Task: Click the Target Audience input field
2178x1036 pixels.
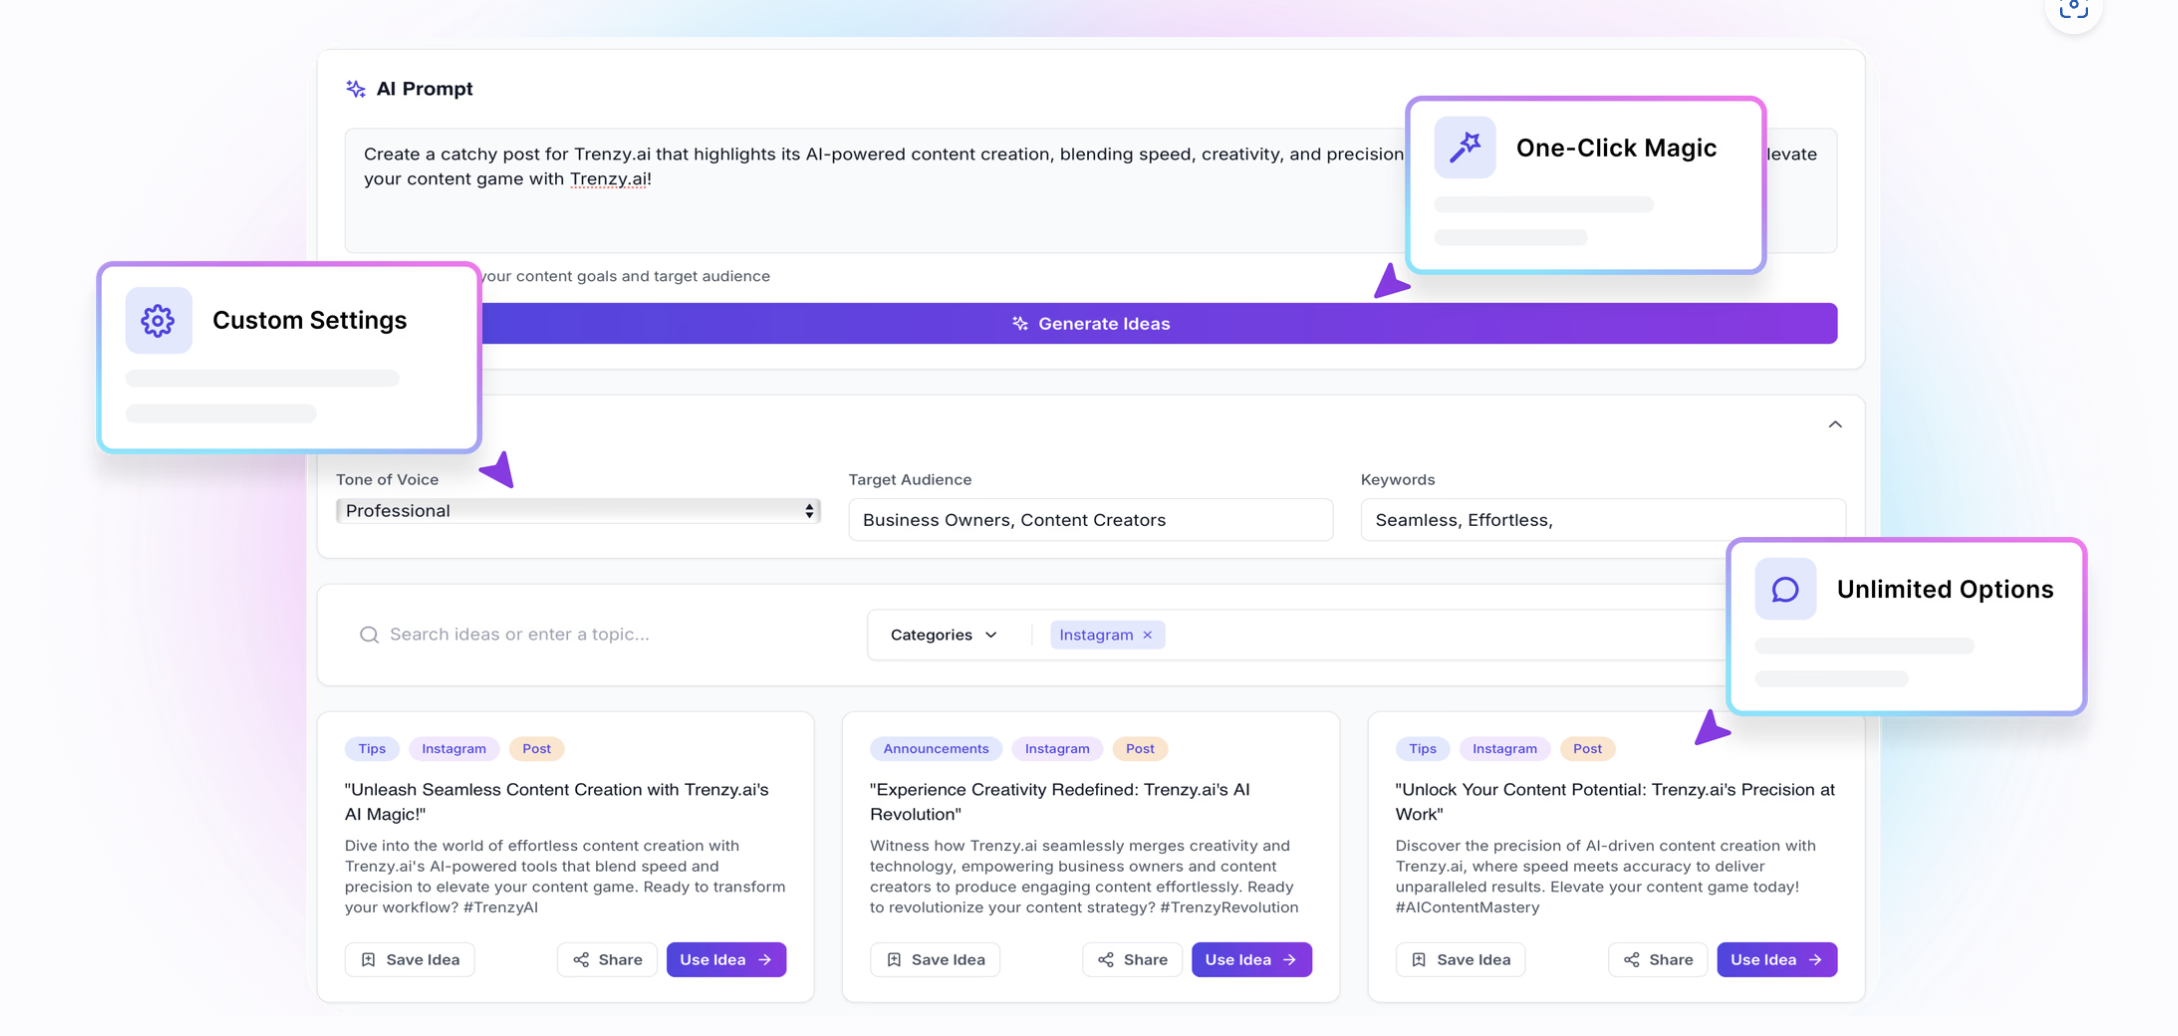Action: [1090, 520]
